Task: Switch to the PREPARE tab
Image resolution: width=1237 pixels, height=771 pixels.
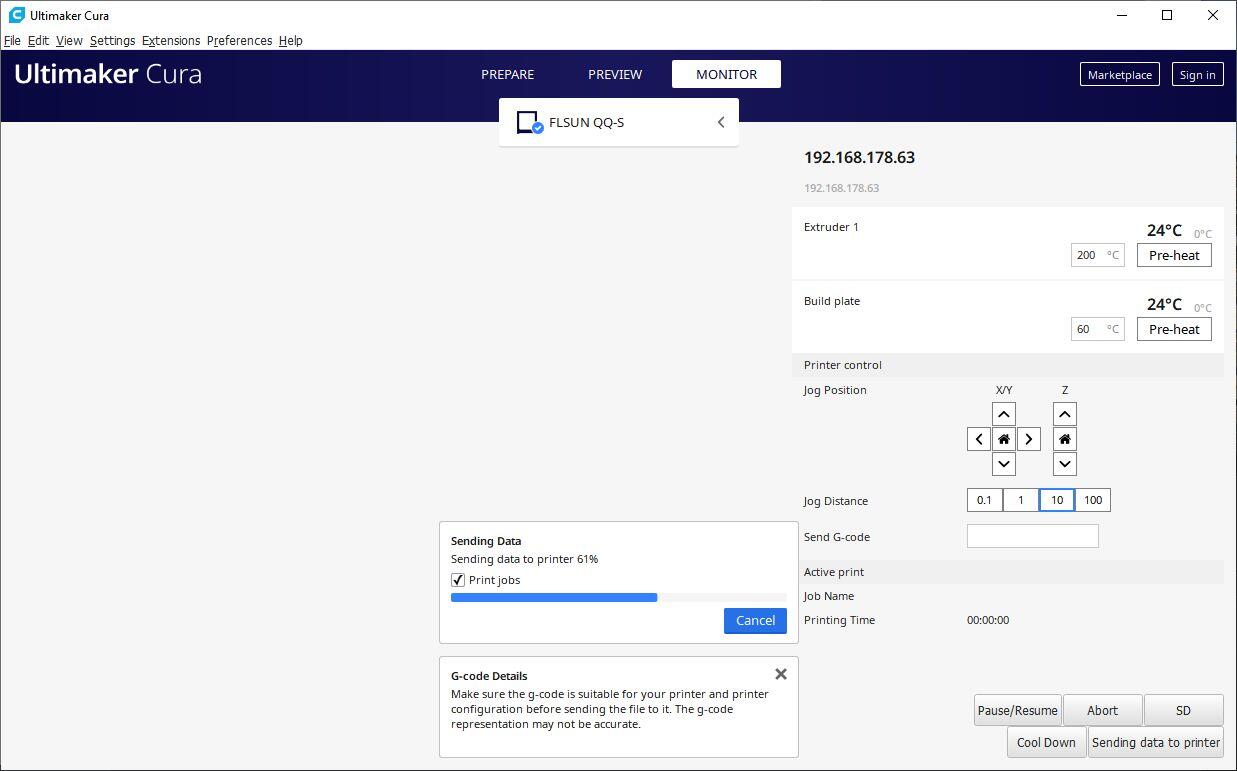Action: click(507, 74)
